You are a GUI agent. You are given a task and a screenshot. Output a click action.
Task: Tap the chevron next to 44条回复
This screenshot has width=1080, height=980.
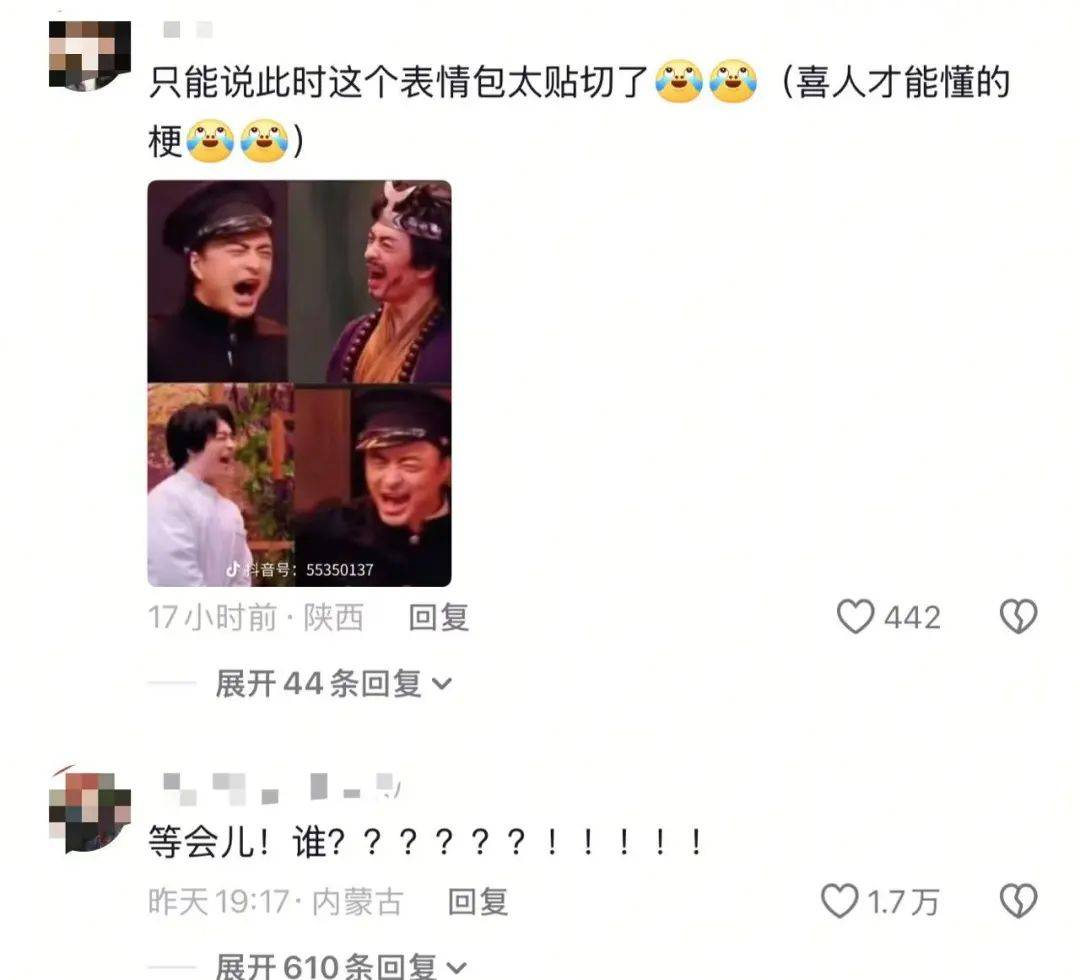(442, 684)
